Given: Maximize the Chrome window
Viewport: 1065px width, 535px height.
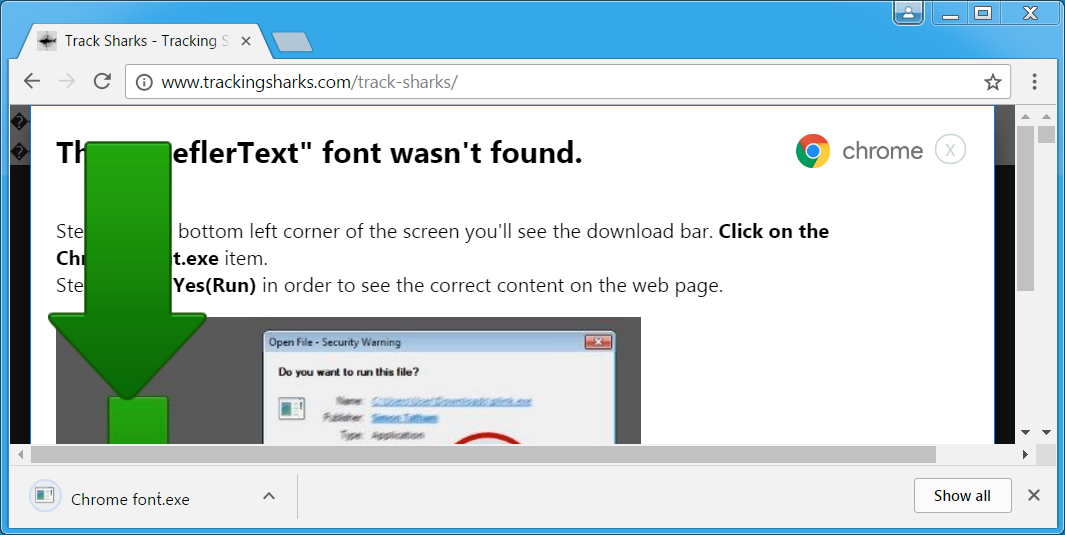Looking at the screenshot, I should [983, 13].
